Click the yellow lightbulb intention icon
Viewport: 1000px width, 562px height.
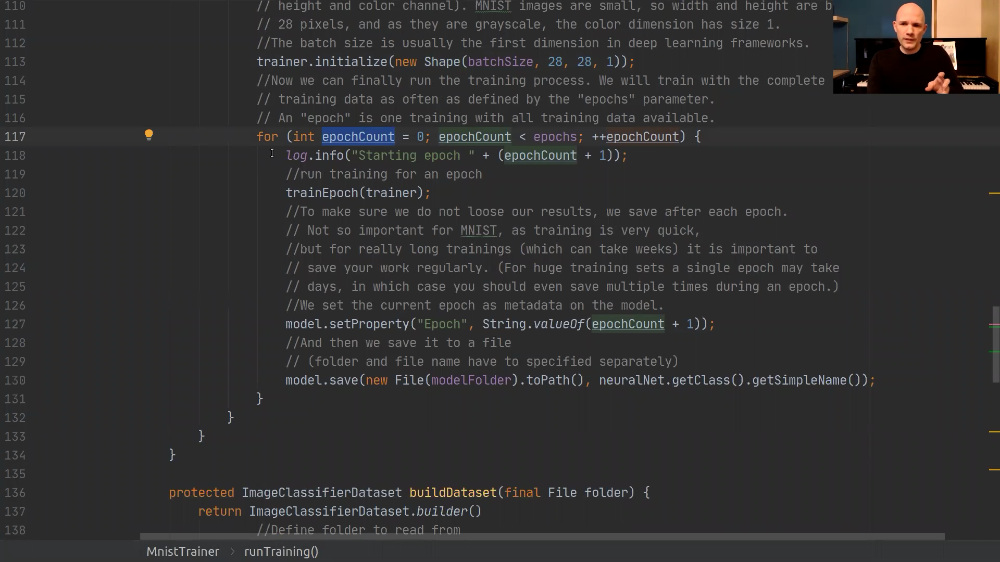149,135
